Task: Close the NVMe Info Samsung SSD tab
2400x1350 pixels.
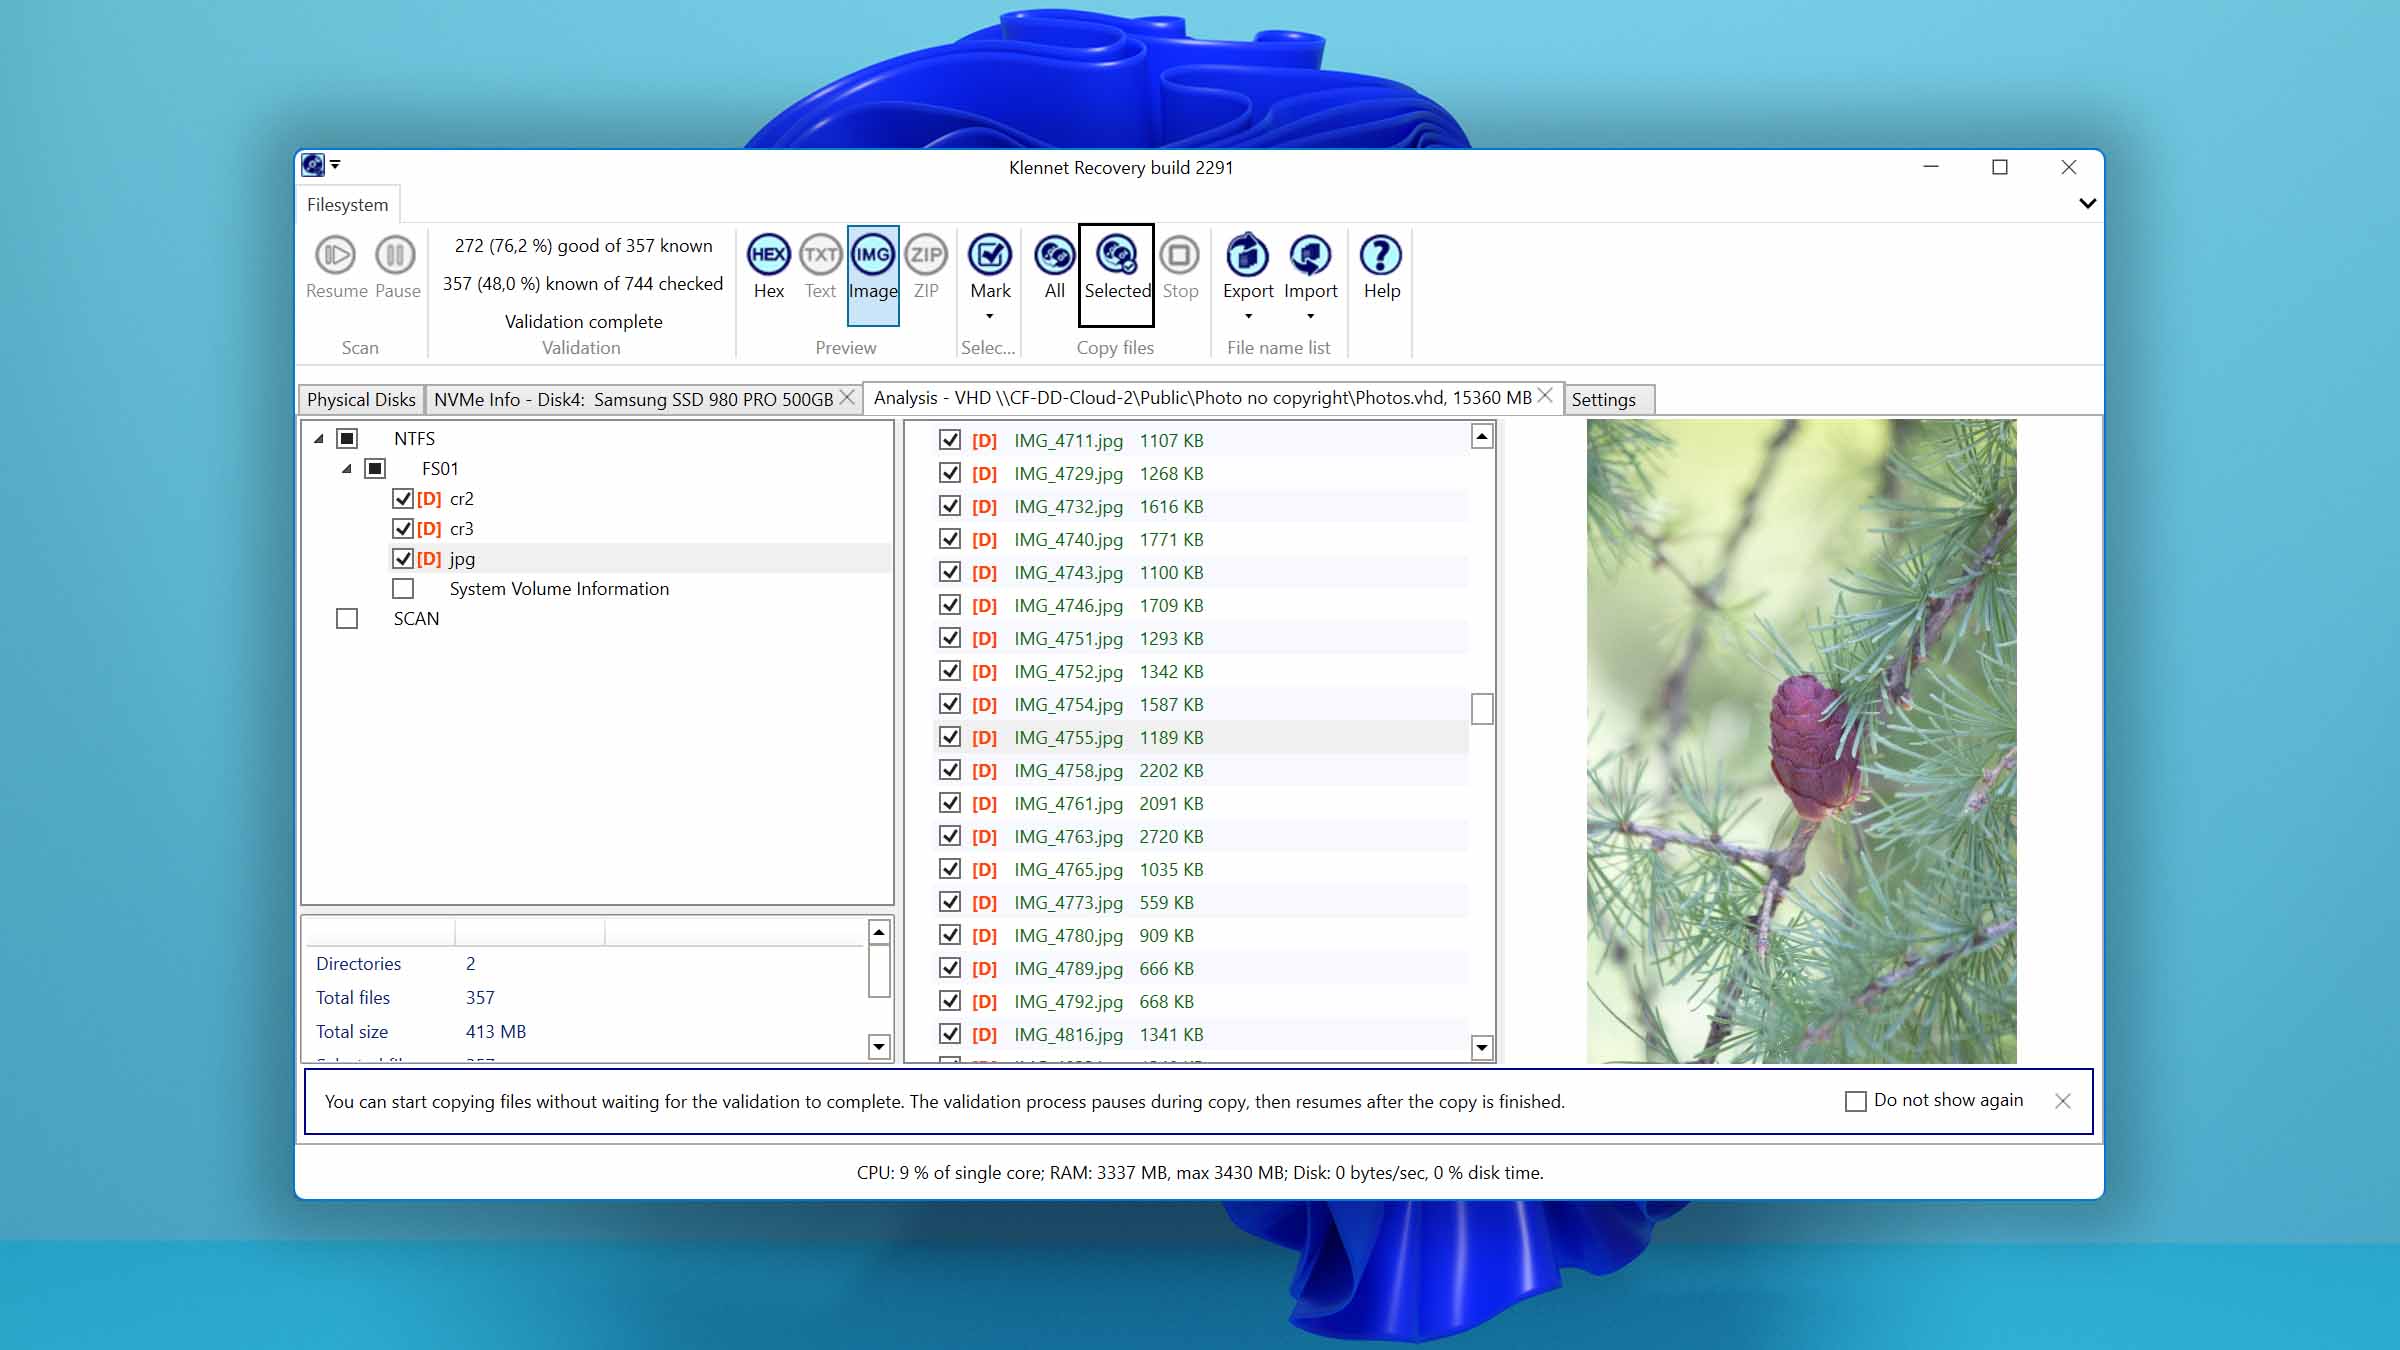Action: tap(847, 398)
